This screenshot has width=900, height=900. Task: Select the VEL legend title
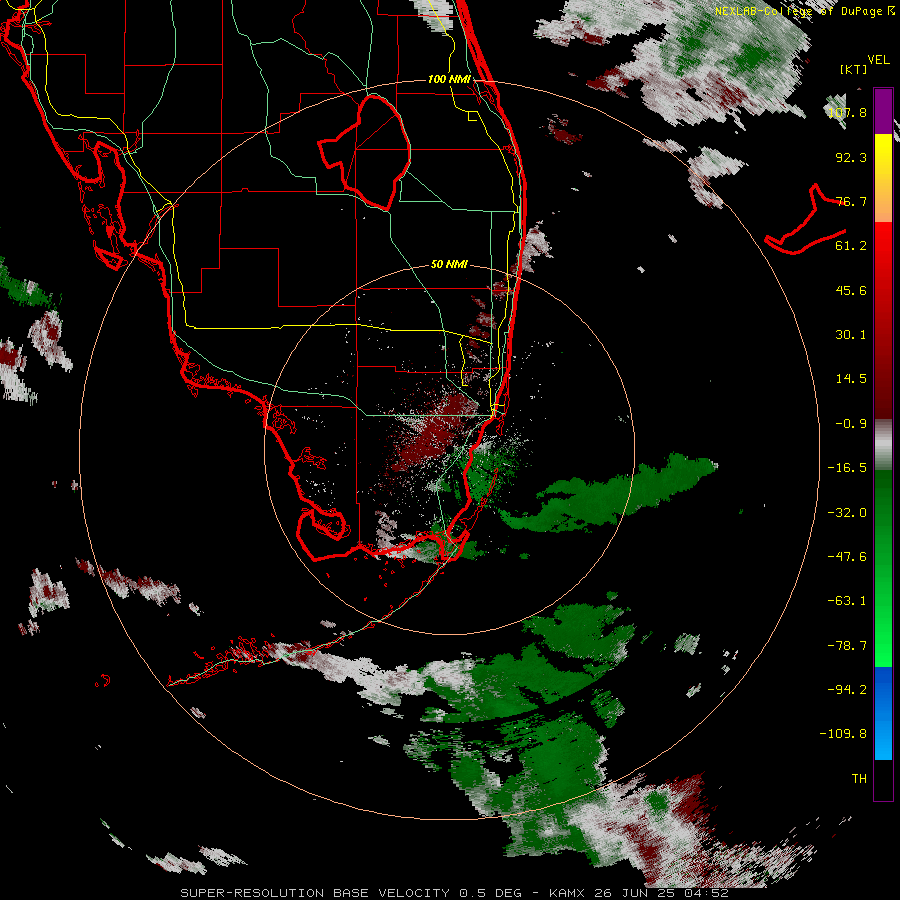[878, 60]
